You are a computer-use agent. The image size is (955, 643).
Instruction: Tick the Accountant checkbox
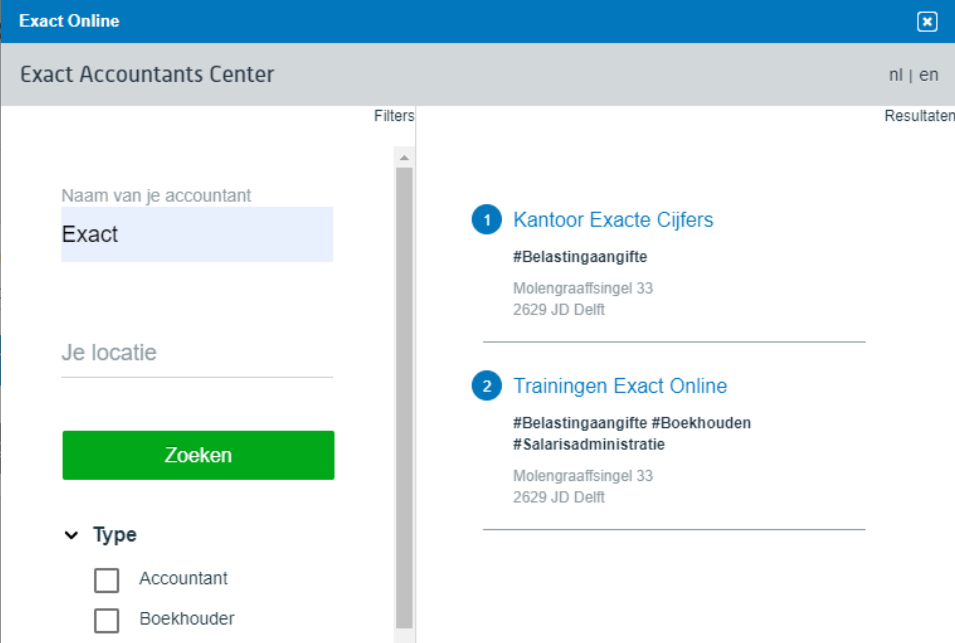pos(106,580)
